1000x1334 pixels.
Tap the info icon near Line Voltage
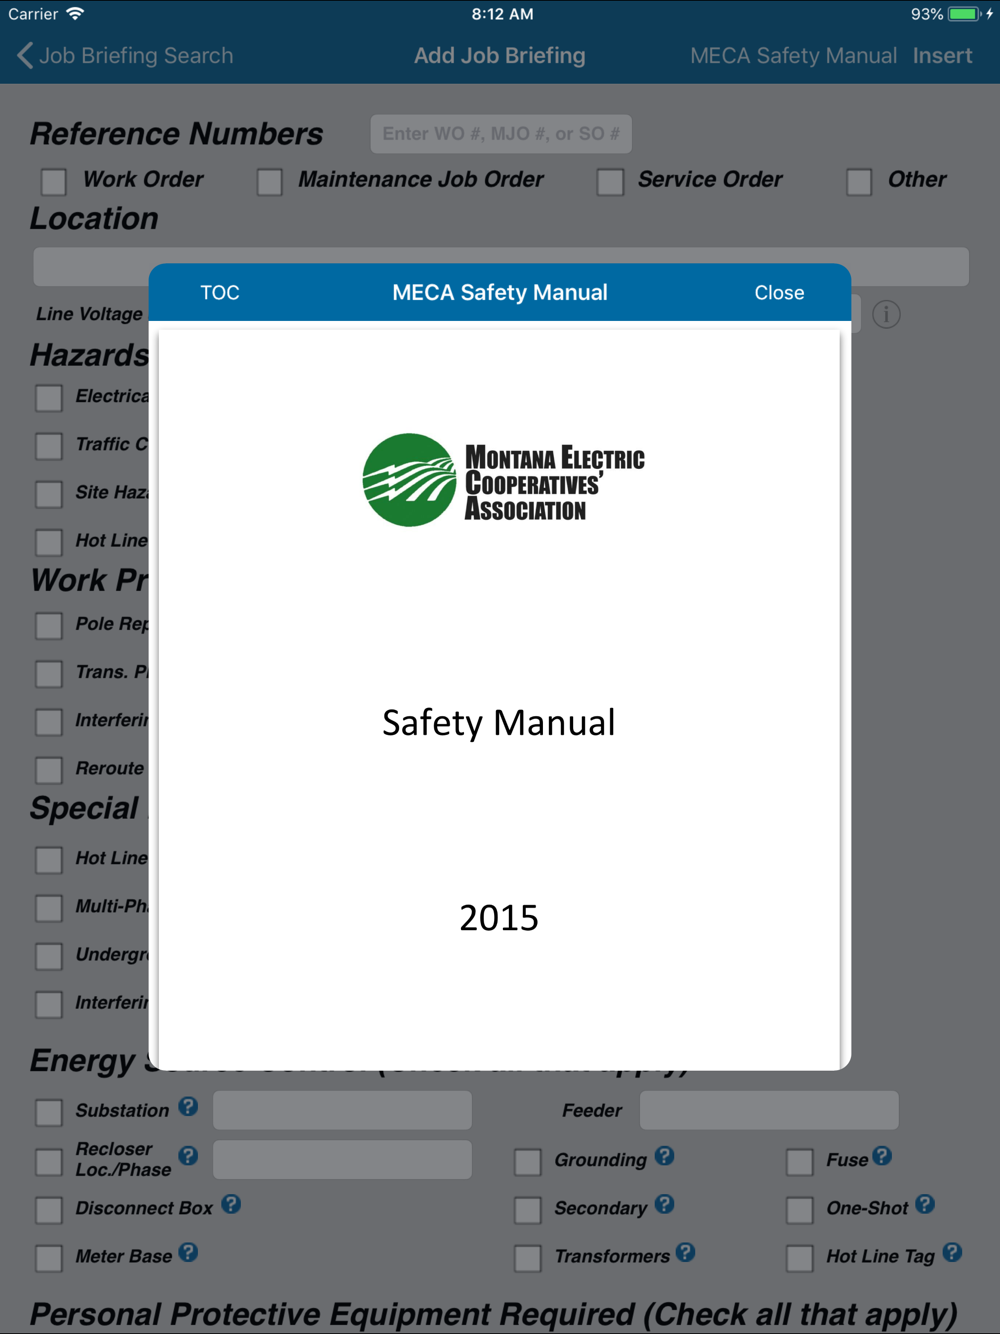(886, 315)
